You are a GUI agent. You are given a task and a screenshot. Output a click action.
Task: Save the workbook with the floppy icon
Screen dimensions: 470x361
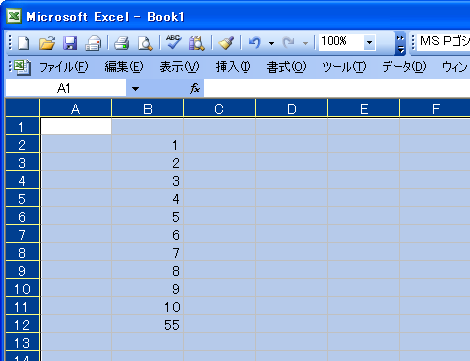pos(70,43)
